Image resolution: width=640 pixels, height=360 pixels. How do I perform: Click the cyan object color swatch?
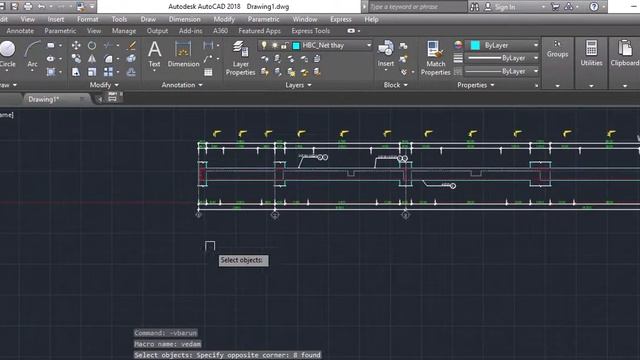click(475, 45)
